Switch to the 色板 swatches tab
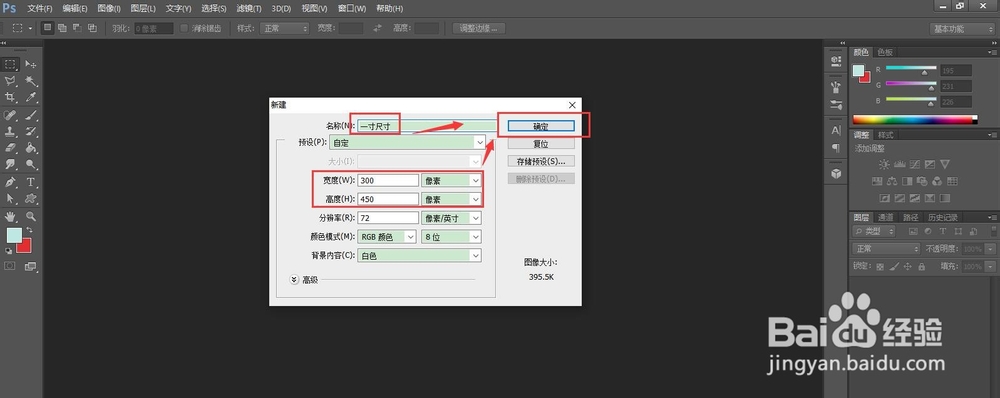The width and height of the screenshot is (1000, 398). point(885,52)
